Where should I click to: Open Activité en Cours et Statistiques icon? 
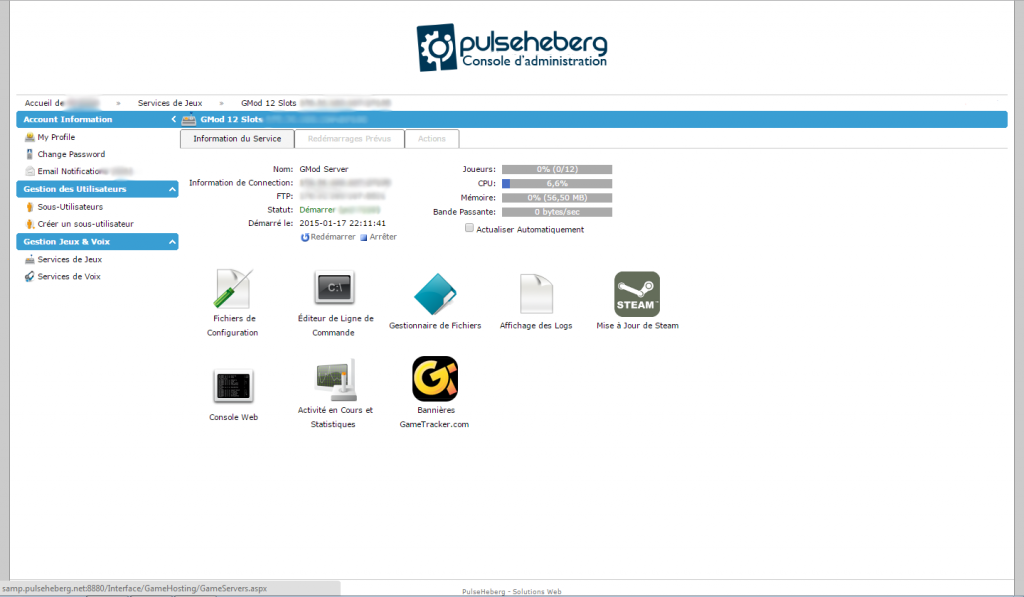pos(335,381)
